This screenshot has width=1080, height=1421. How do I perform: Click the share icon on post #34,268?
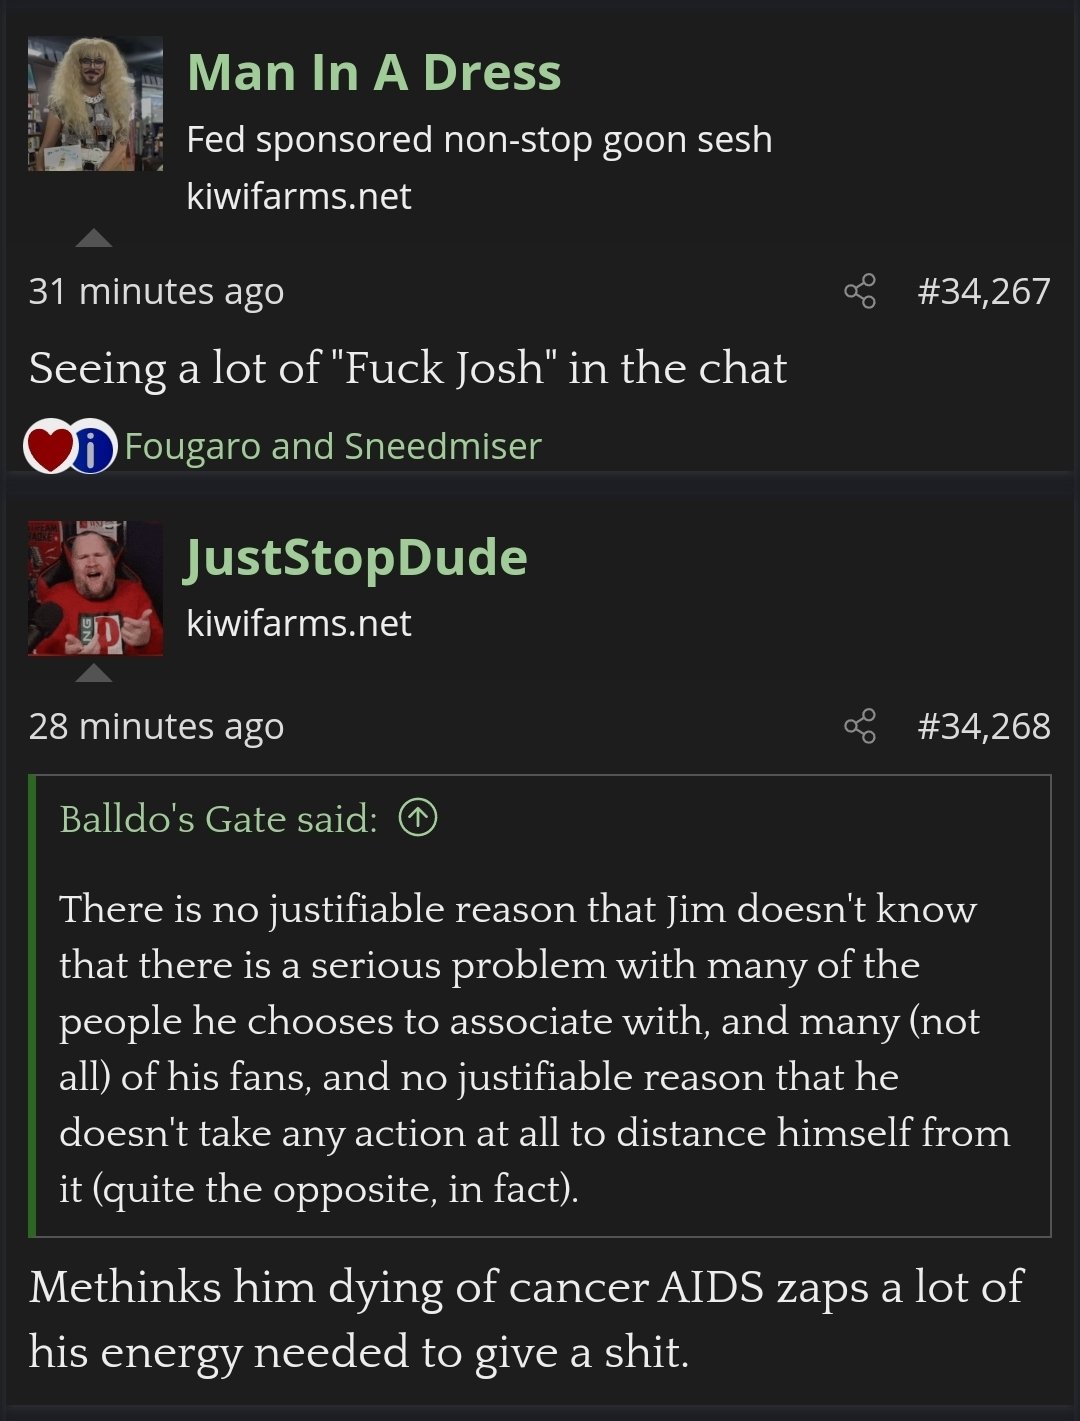click(x=860, y=726)
